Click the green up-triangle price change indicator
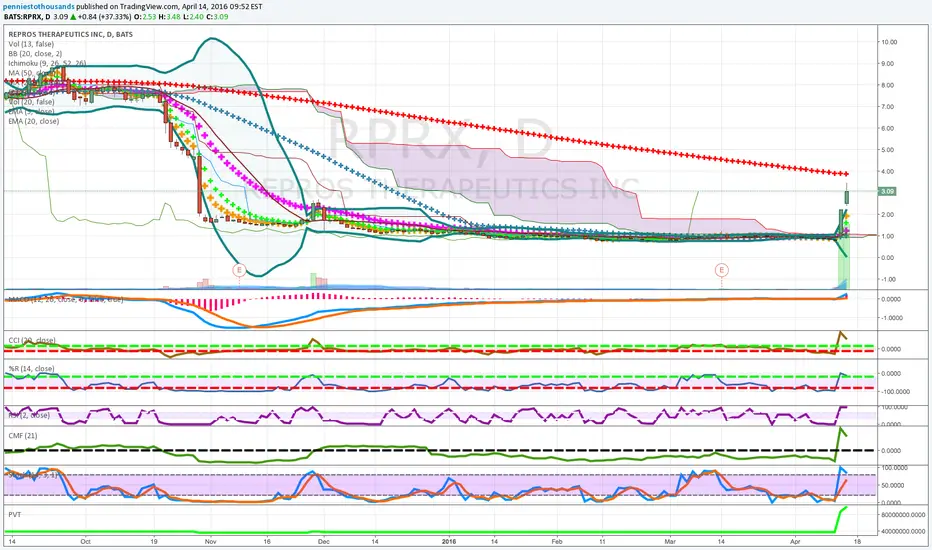The height and width of the screenshot is (550, 932). pyautogui.click(x=73, y=17)
